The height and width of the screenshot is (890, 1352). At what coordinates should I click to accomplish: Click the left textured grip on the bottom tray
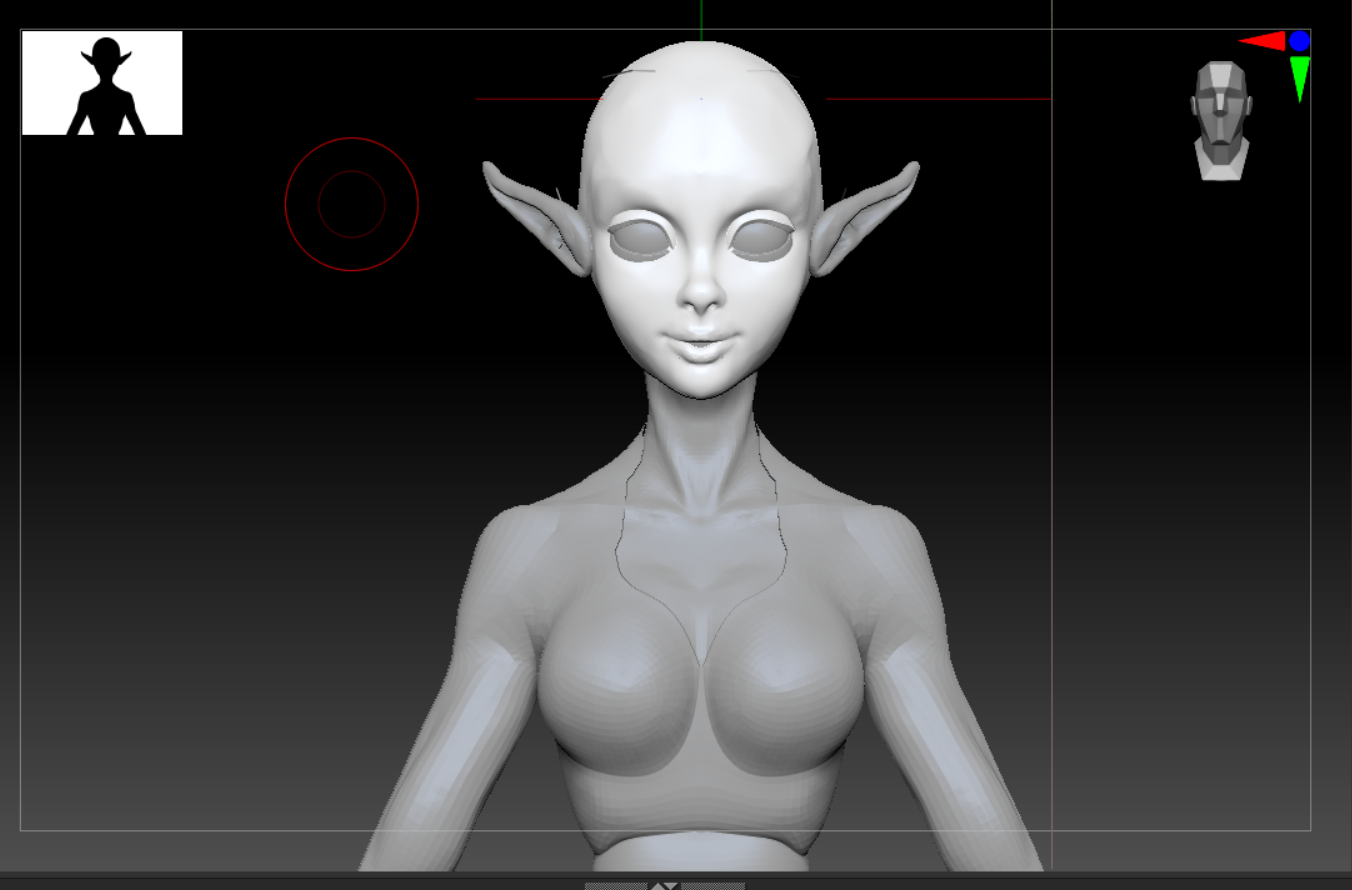(x=615, y=886)
